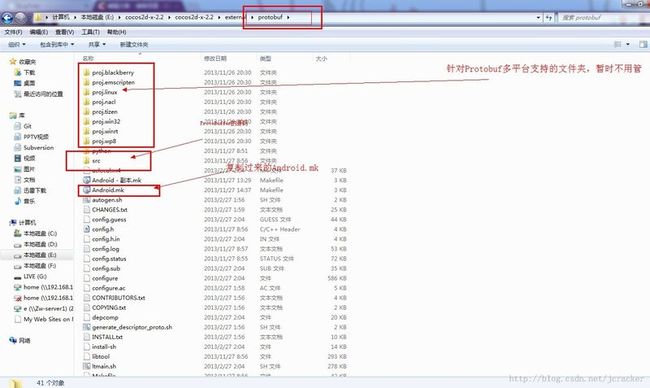
Task: Select the CONTRIBUTORS.txt file name
Action: [x=119, y=298]
